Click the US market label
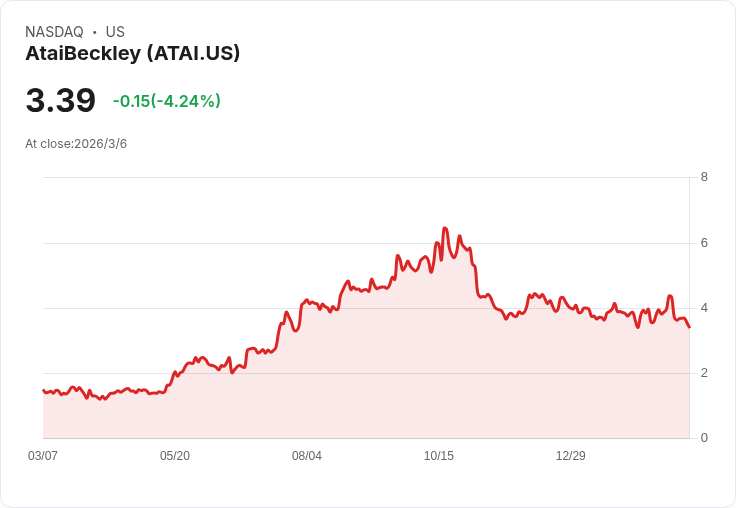 [115, 32]
